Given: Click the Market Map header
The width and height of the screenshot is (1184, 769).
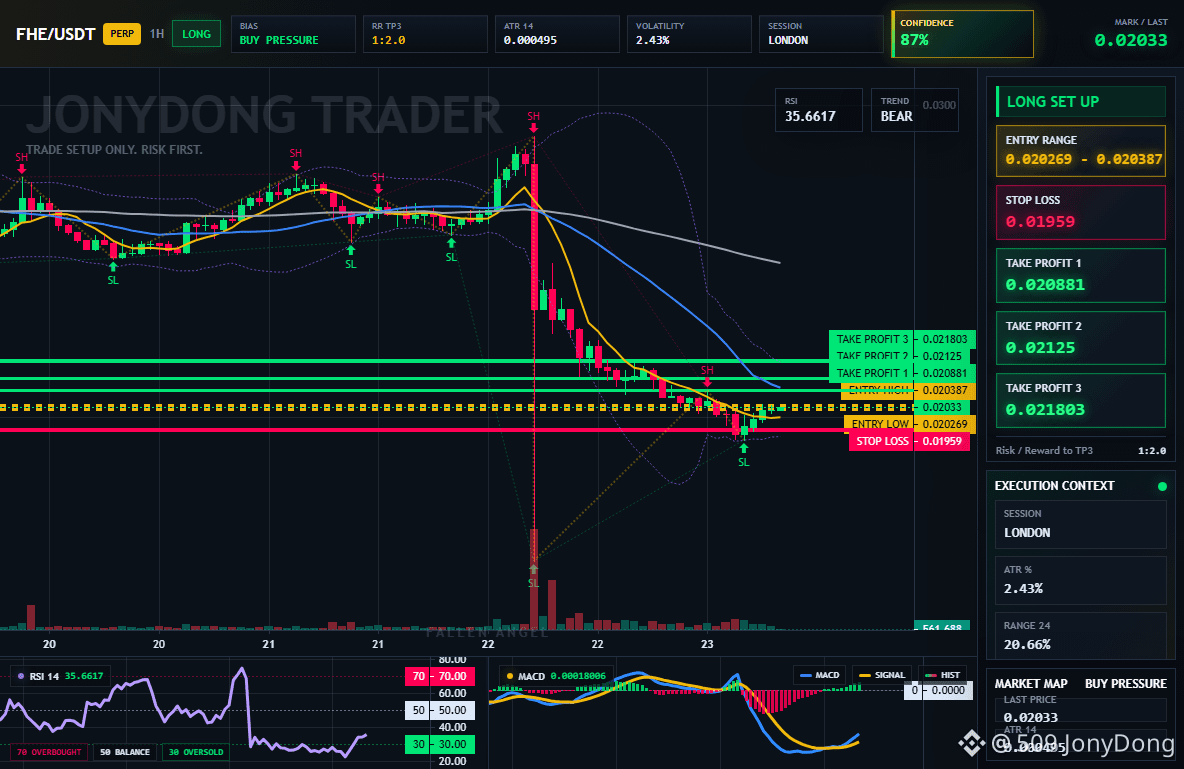Looking at the screenshot, I should click(1031, 684).
